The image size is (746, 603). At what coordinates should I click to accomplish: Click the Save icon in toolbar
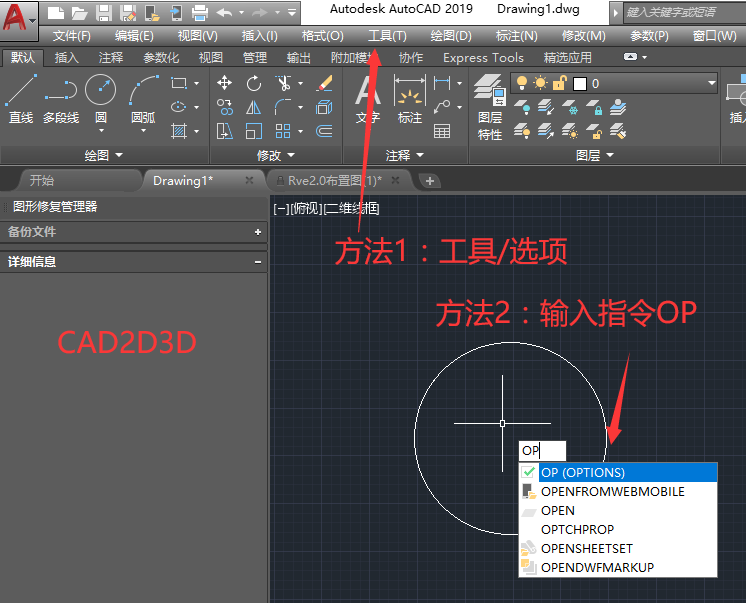coord(103,13)
